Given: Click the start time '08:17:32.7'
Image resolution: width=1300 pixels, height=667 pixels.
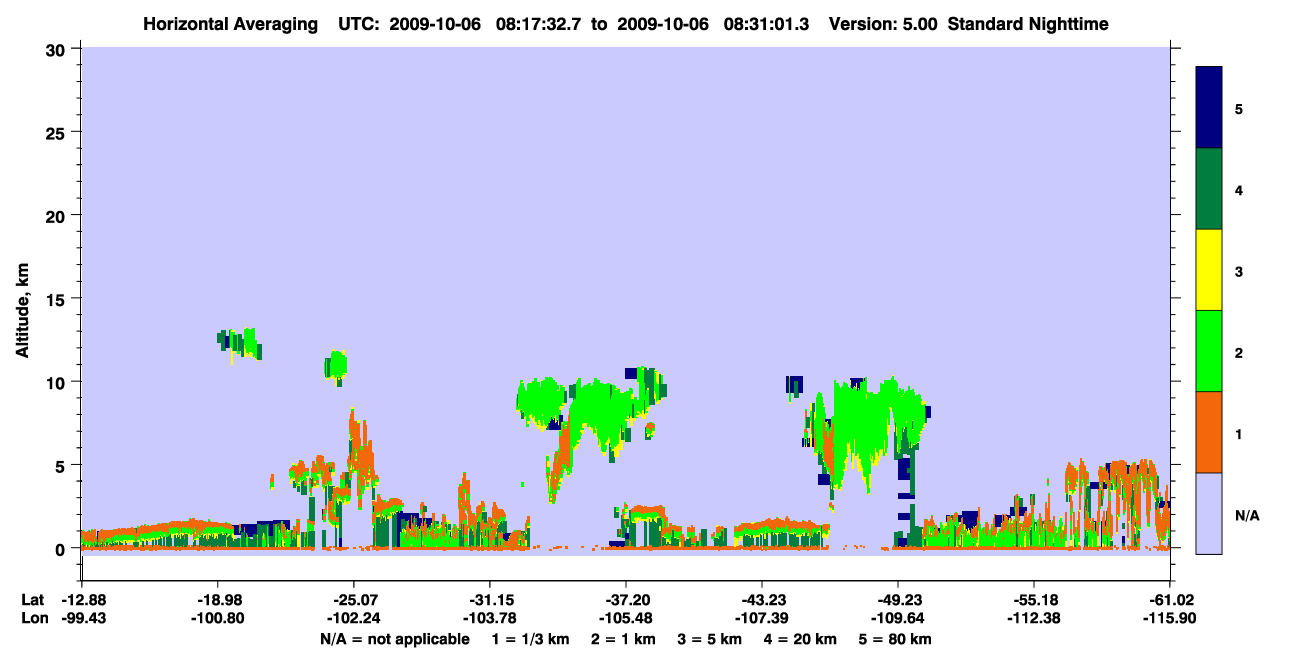Looking at the screenshot, I should tap(538, 23).
